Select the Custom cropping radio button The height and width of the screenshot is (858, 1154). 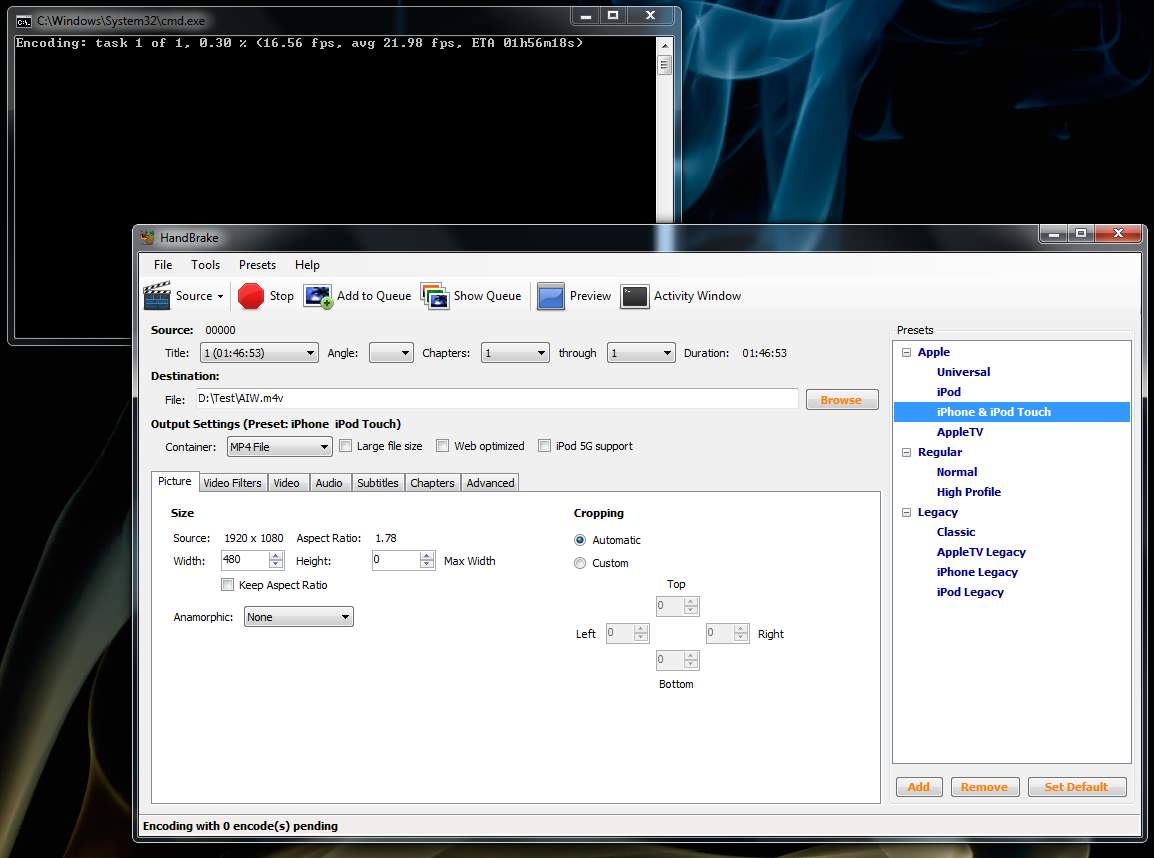(x=580, y=563)
